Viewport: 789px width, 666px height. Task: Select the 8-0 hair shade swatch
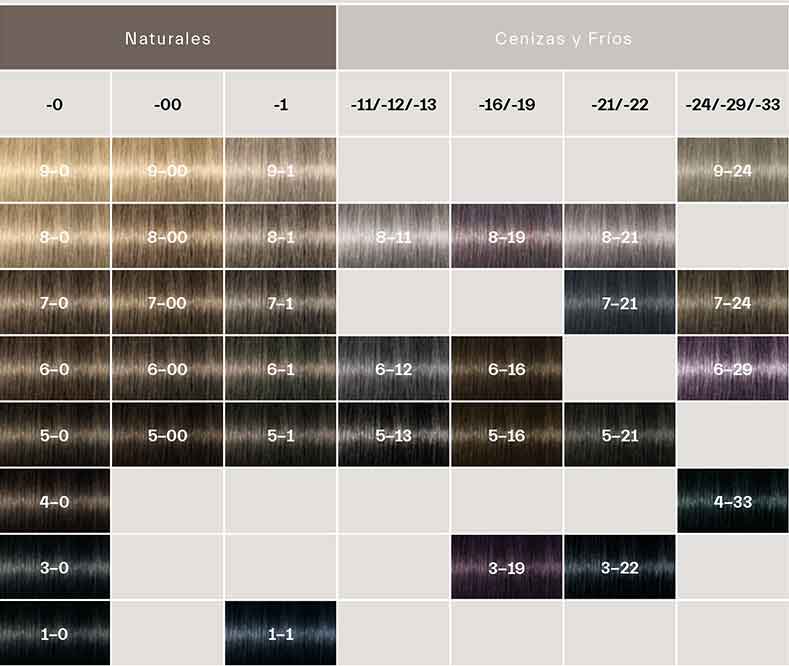[x=55, y=236]
